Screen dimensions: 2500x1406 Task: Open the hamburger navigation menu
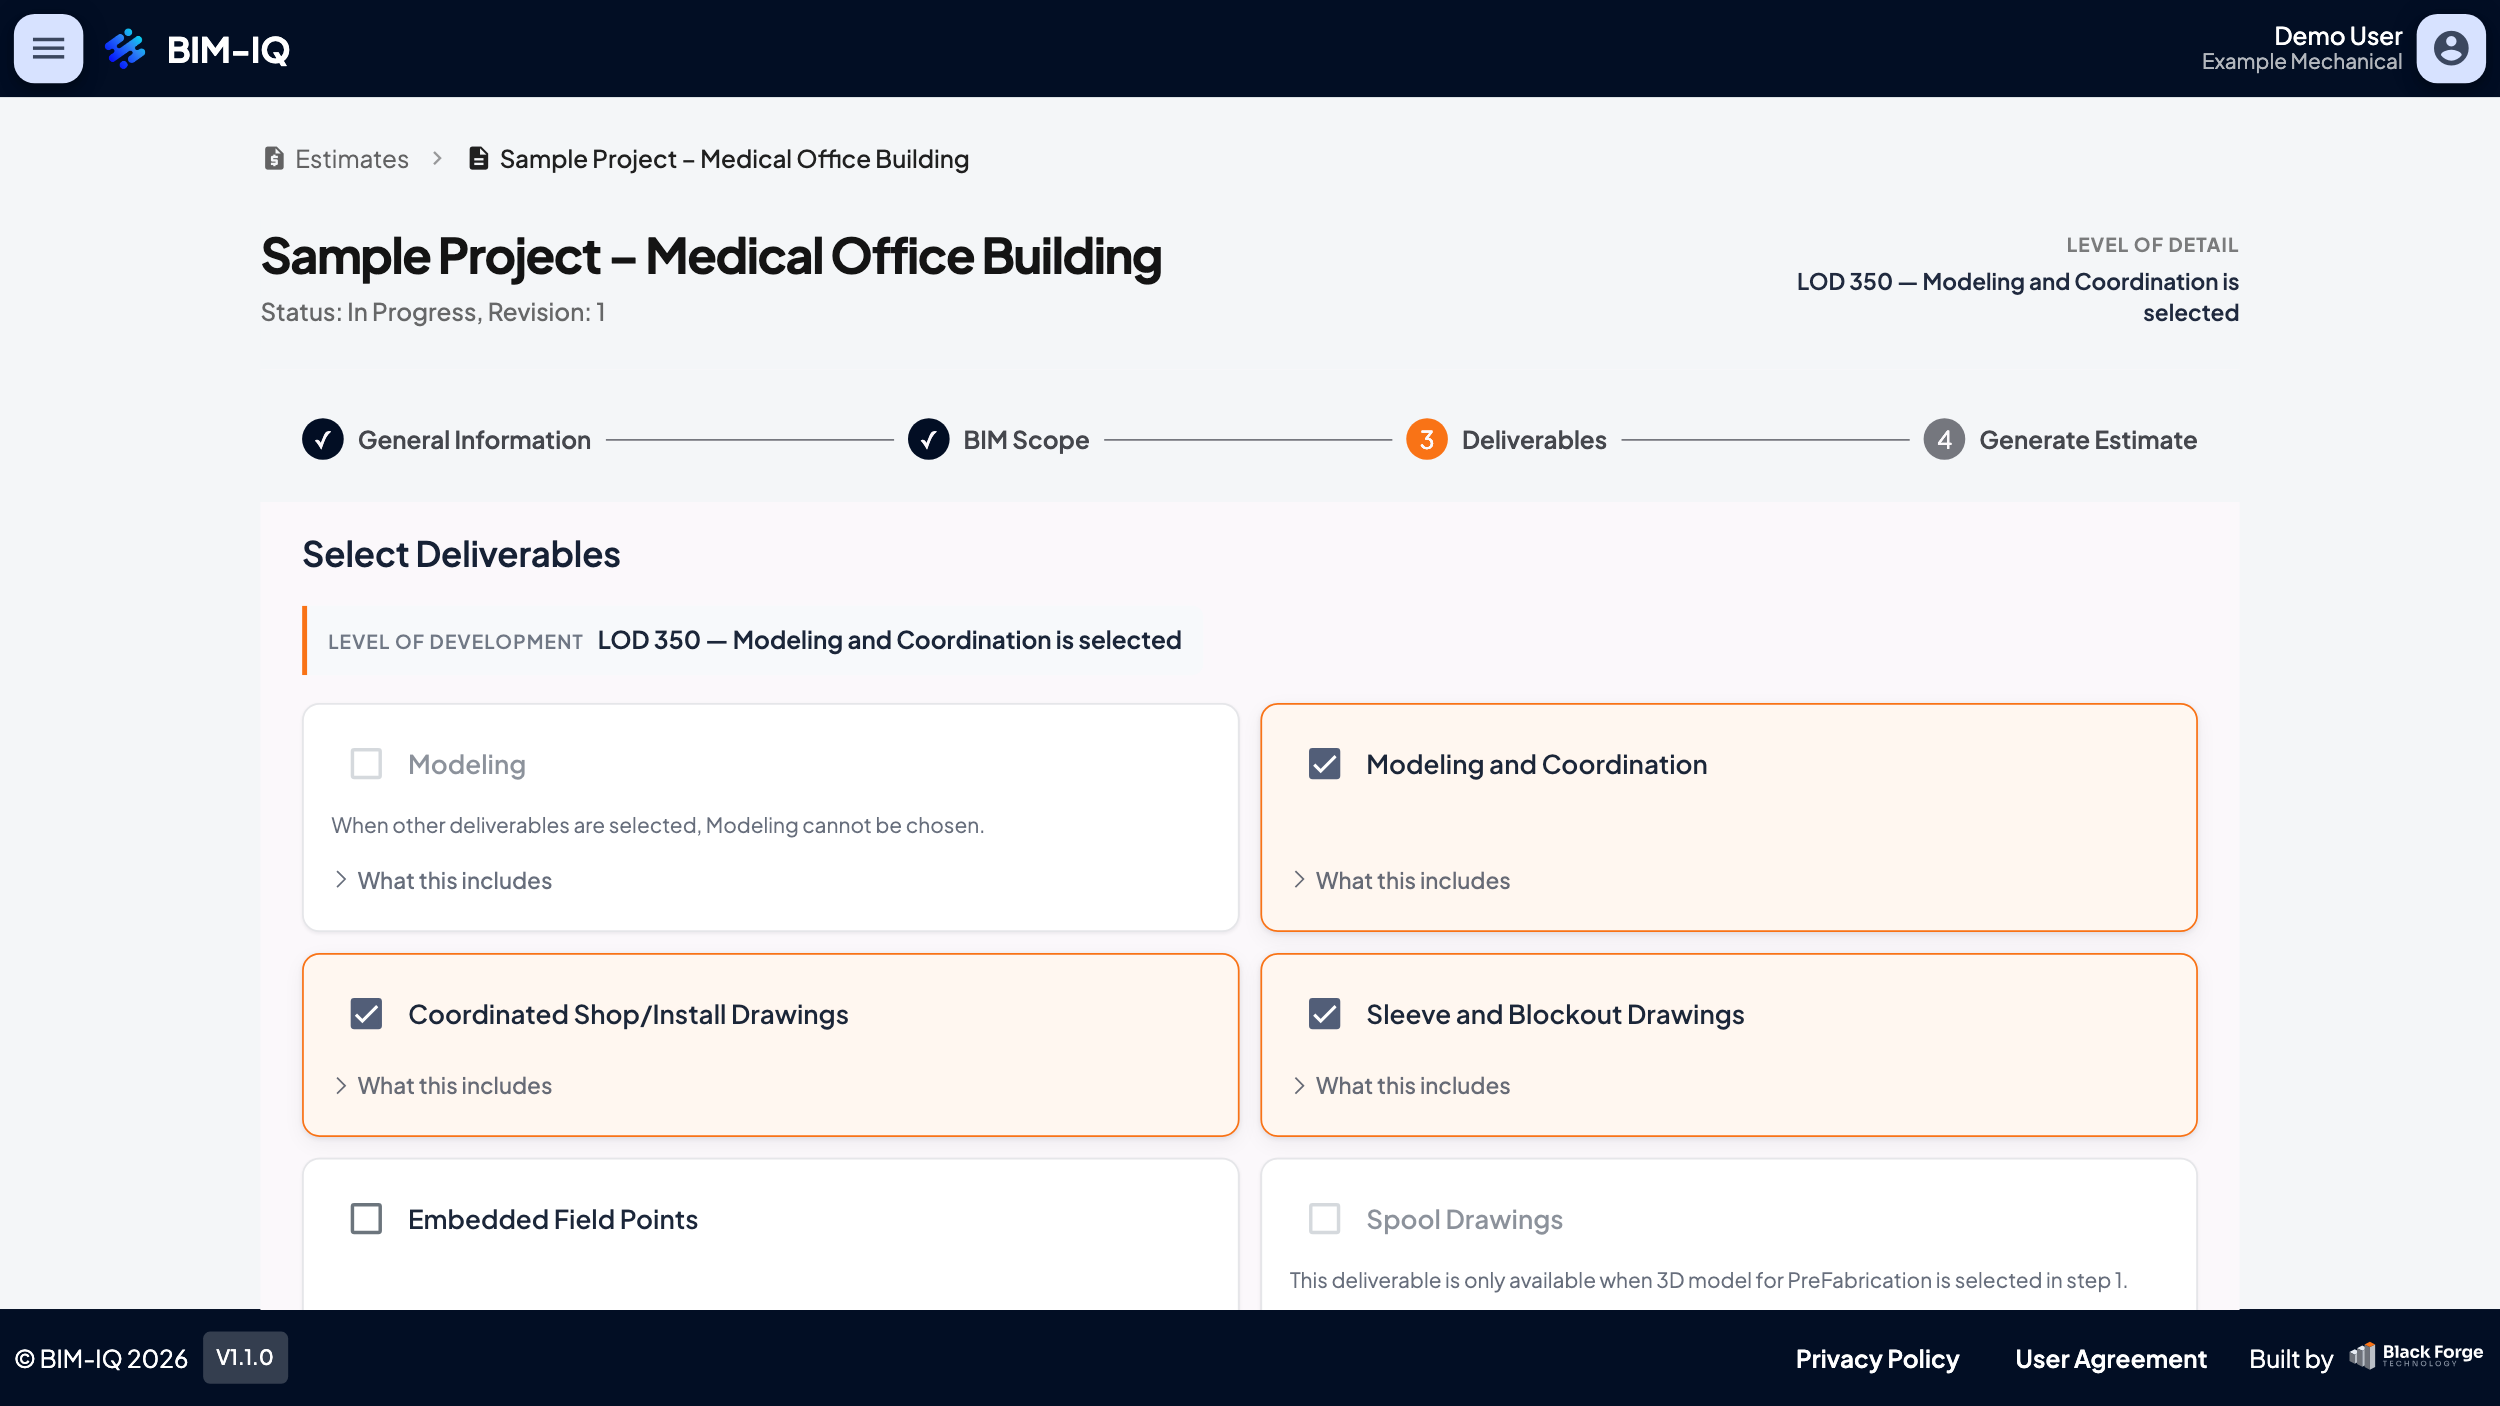tap(48, 48)
